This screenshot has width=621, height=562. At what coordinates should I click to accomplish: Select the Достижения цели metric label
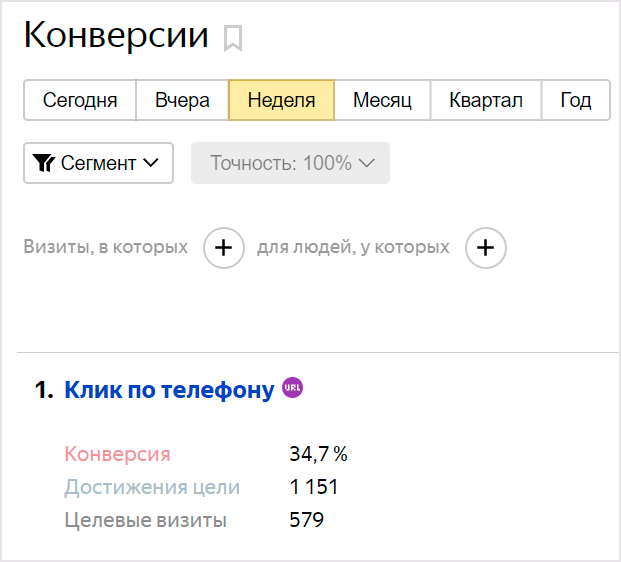tap(152, 487)
